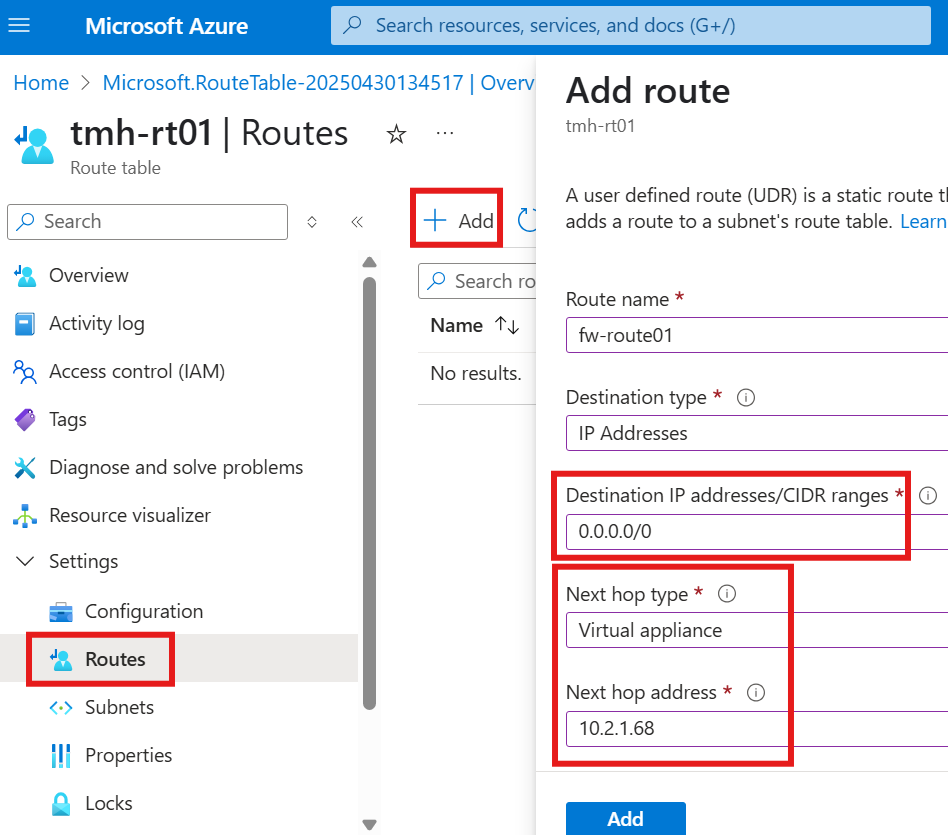Click the 'No results.' table text
The height and width of the screenshot is (835, 948).
click(476, 374)
